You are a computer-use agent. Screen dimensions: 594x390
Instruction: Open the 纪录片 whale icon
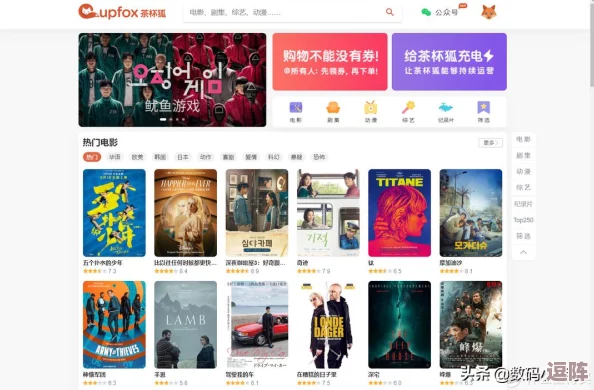point(446,108)
